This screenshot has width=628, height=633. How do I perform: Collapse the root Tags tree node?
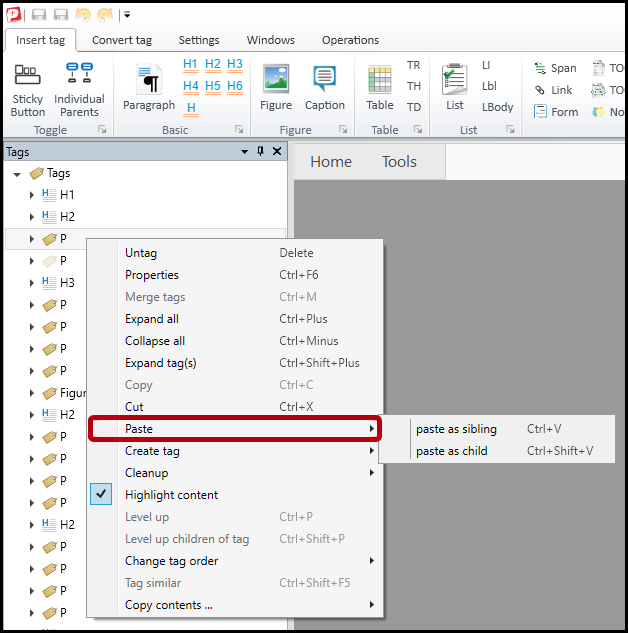pos(17,174)
